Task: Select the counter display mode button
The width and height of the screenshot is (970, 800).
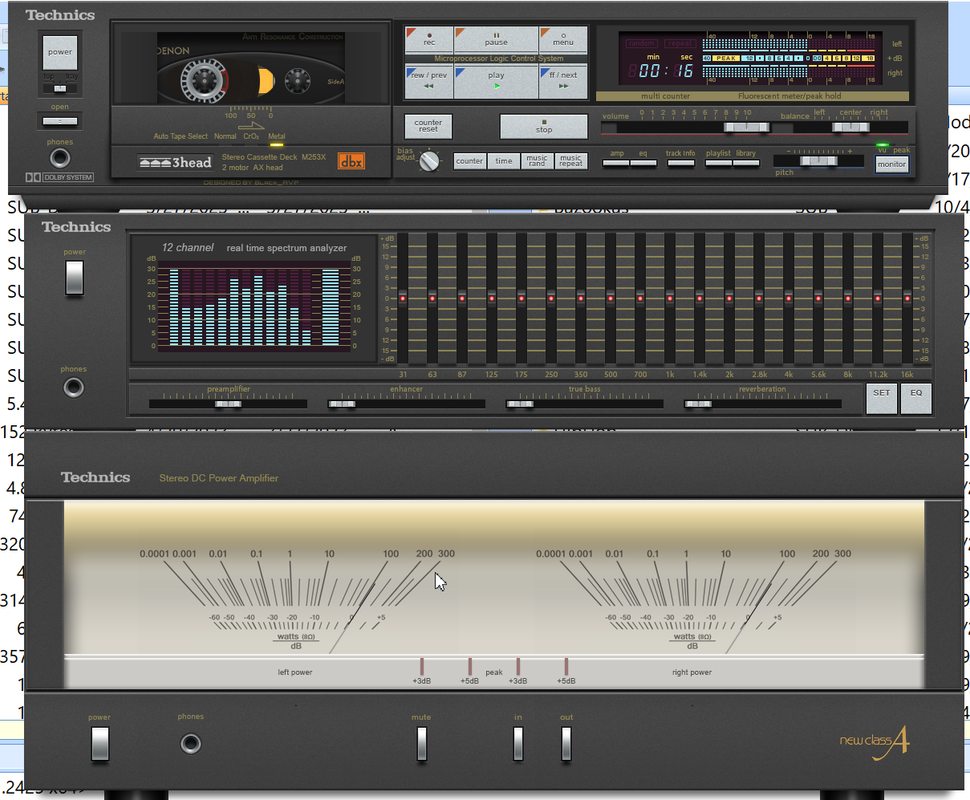Action: [469, 161]
